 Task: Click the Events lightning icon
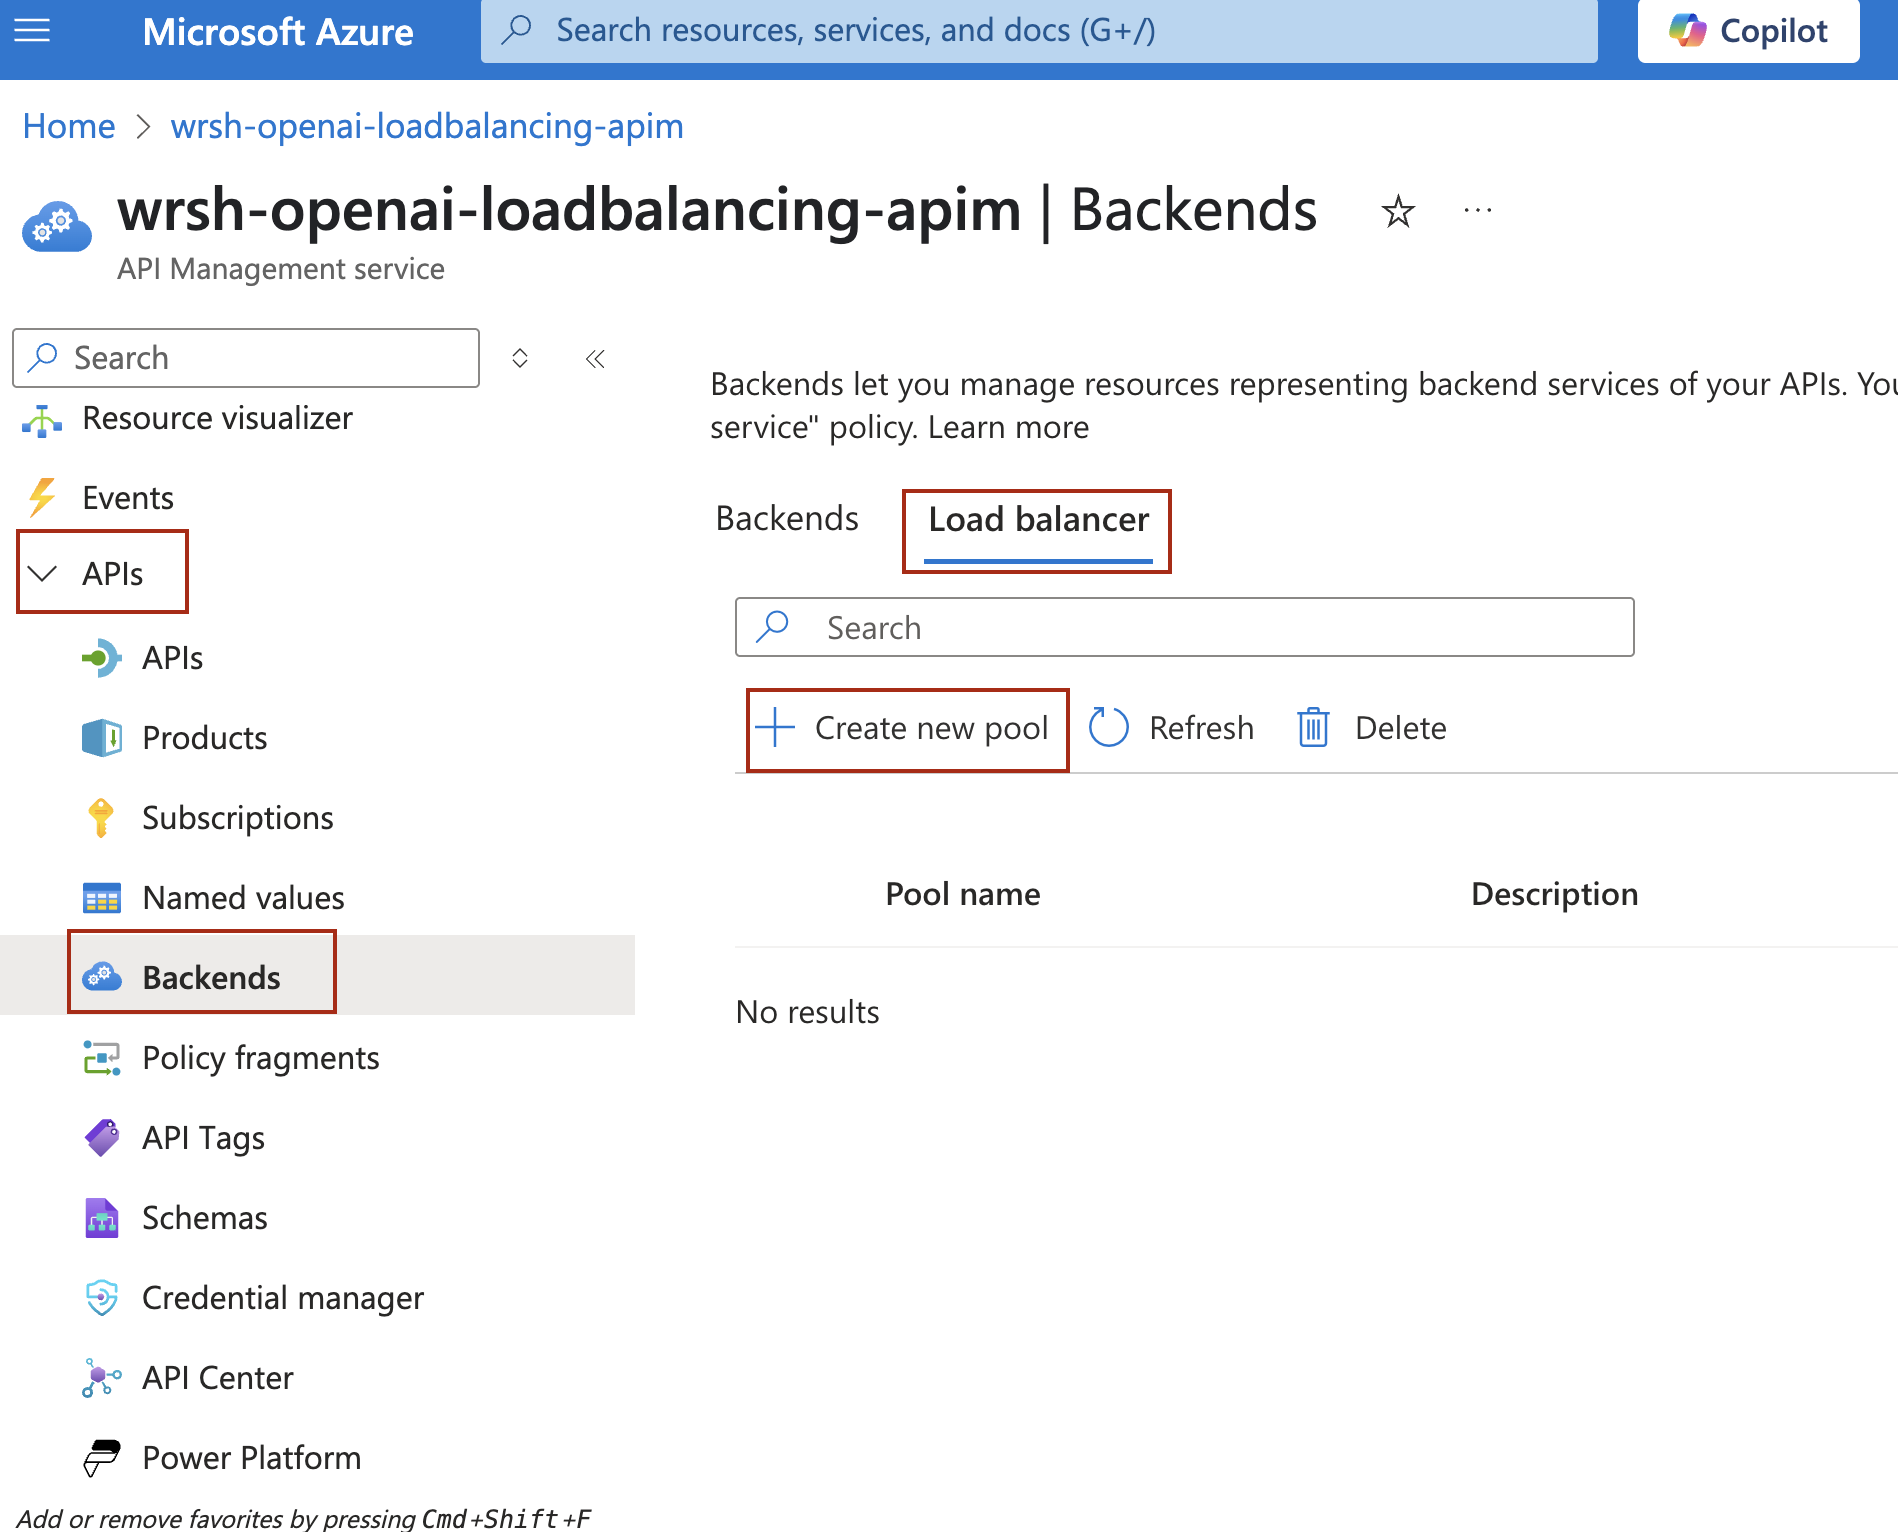(x=42, y=498)
